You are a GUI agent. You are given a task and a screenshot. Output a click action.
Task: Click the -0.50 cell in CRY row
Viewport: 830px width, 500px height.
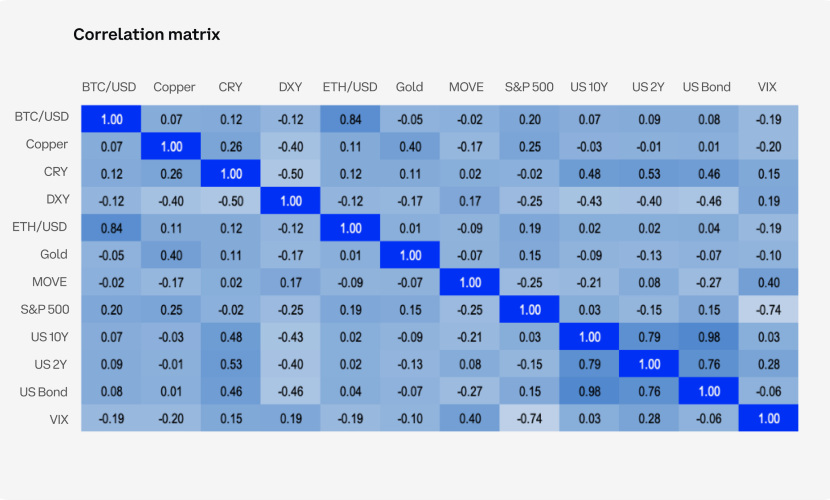[290, 173]
